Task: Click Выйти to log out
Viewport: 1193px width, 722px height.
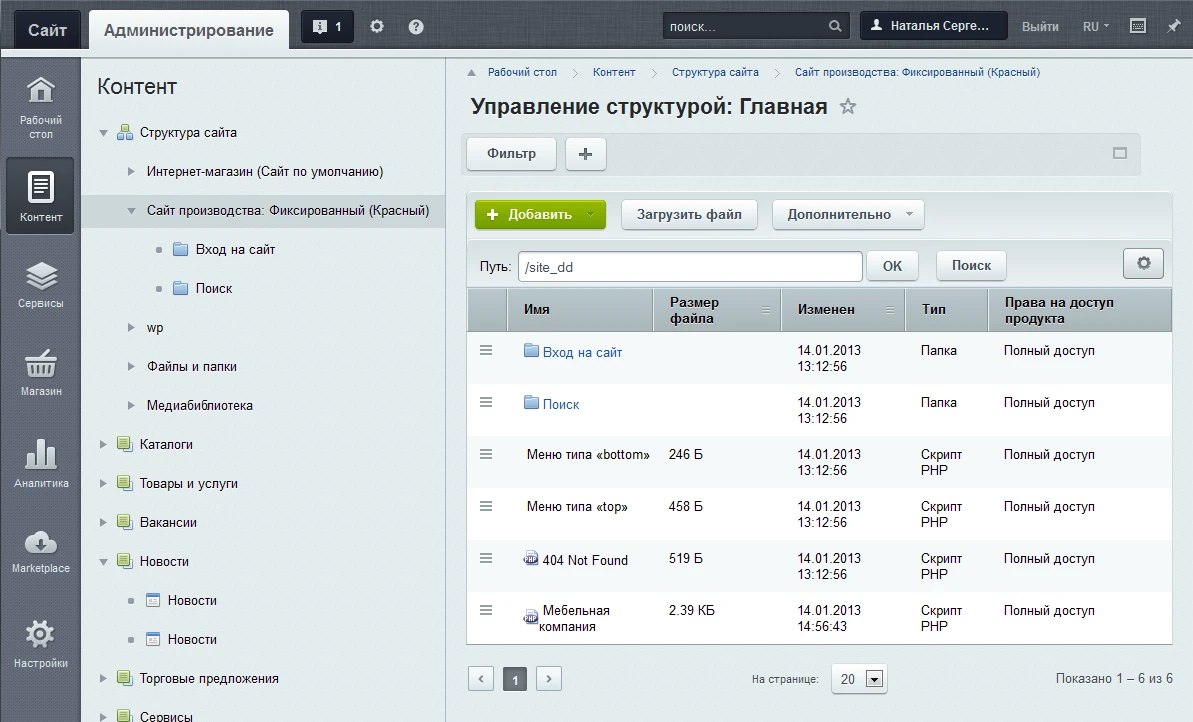Action: pyautogui.click(x=1040, y=27)
